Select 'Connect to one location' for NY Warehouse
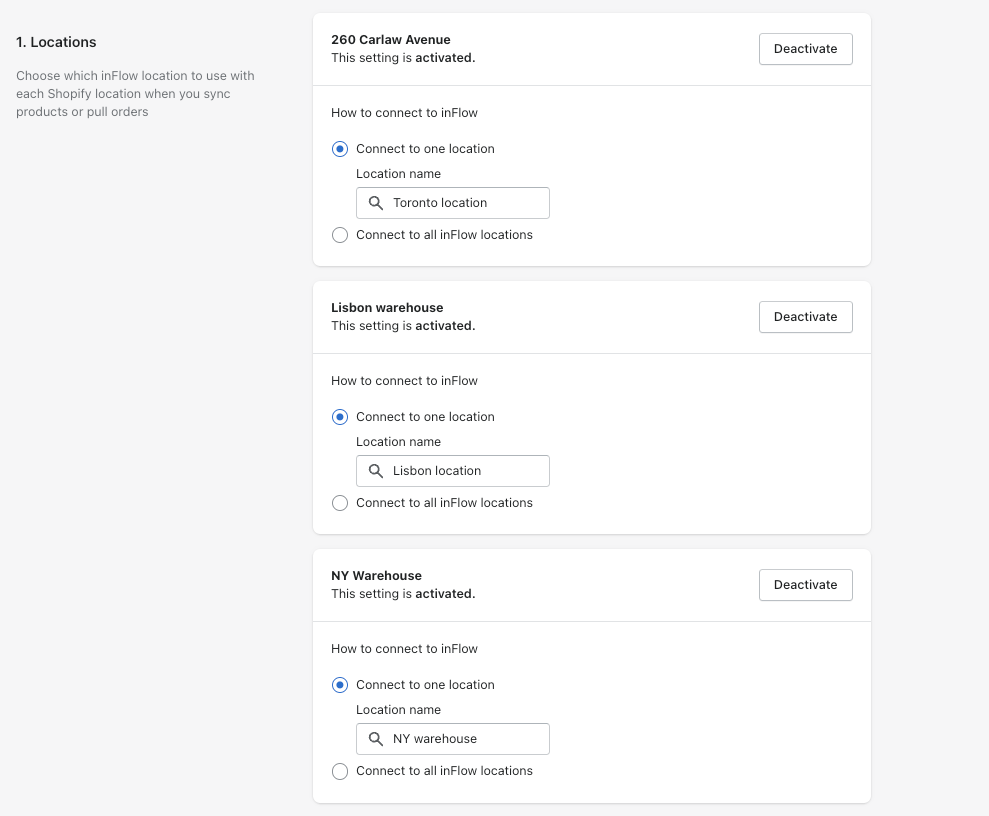The height and width of the screenshot is (816, 989). click(x=340, y=685)
